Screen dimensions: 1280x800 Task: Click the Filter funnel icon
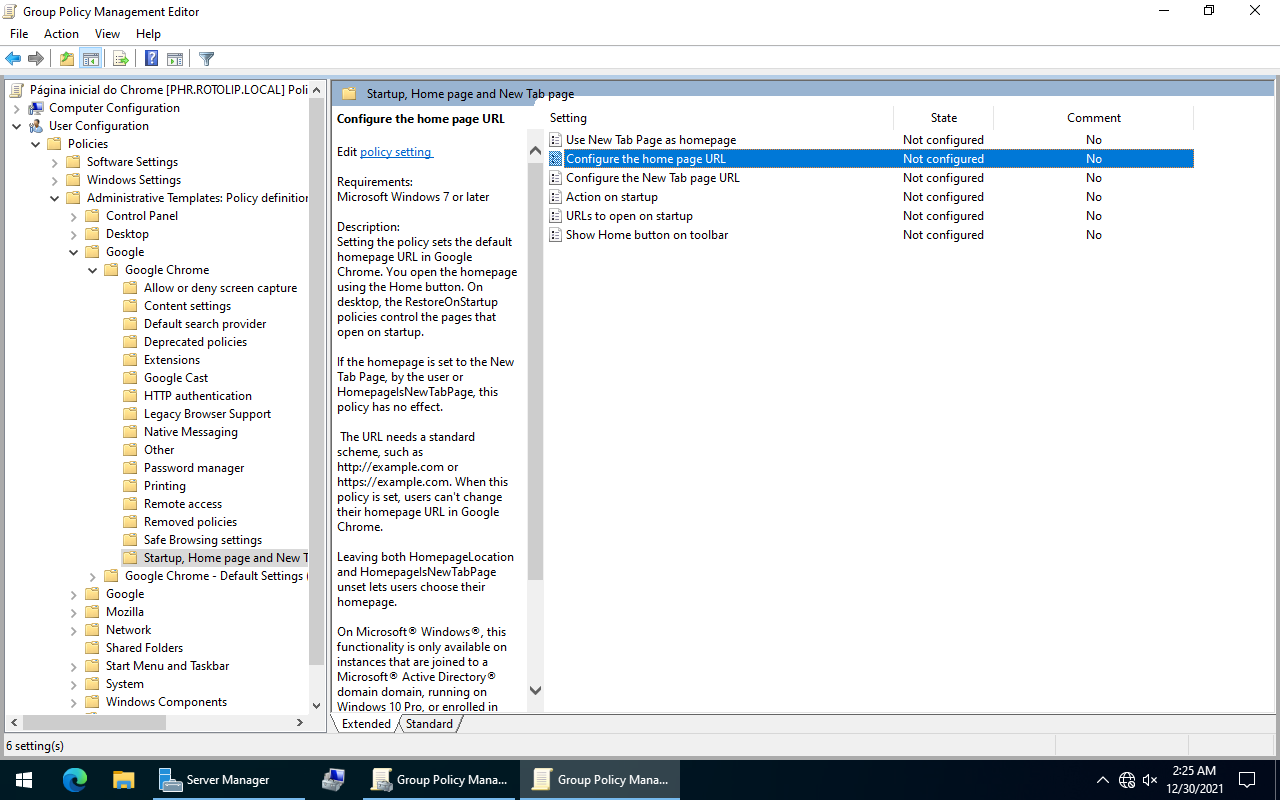click(206, 59)
